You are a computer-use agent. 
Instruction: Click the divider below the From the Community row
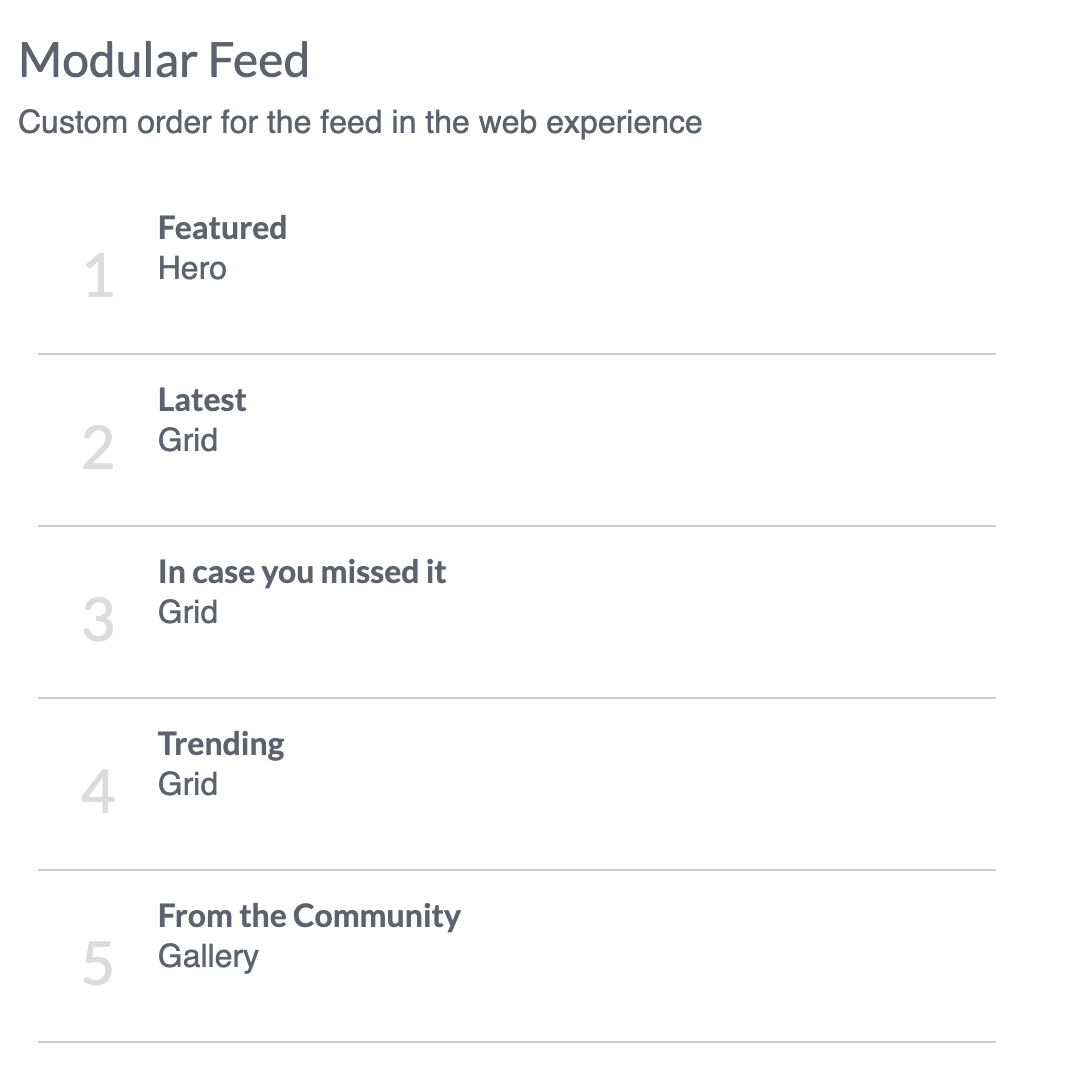517,1042
